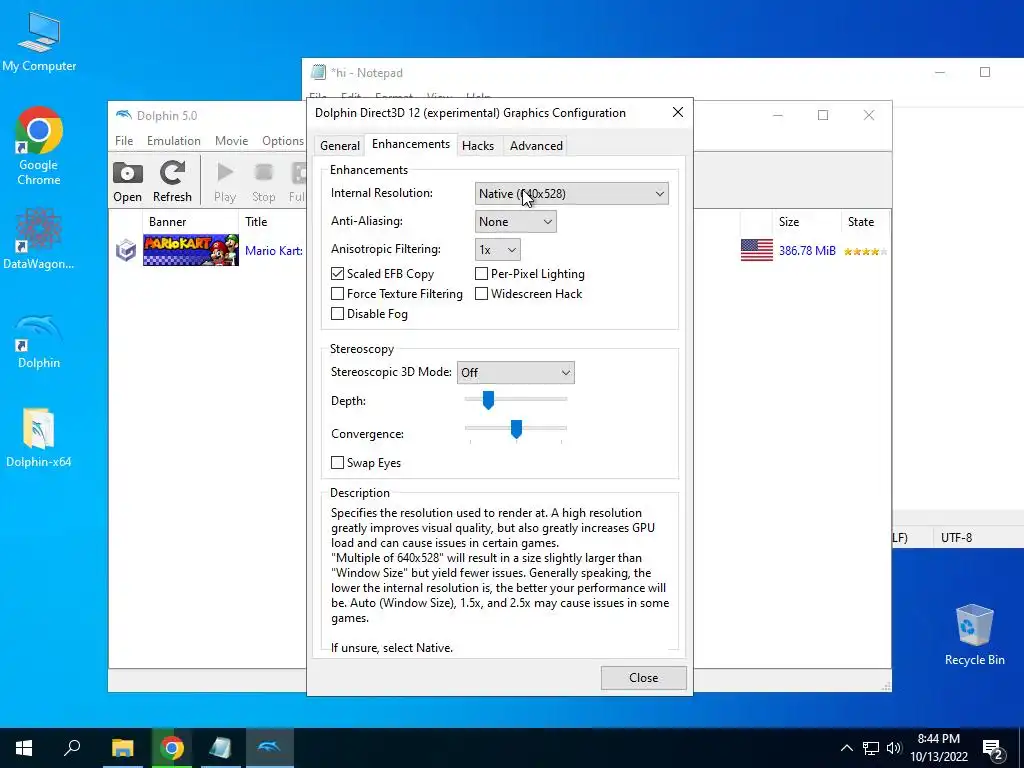Switch to Chrome on the taskbar
This screenshot has height=768, width=1024.
pos(172,748)
